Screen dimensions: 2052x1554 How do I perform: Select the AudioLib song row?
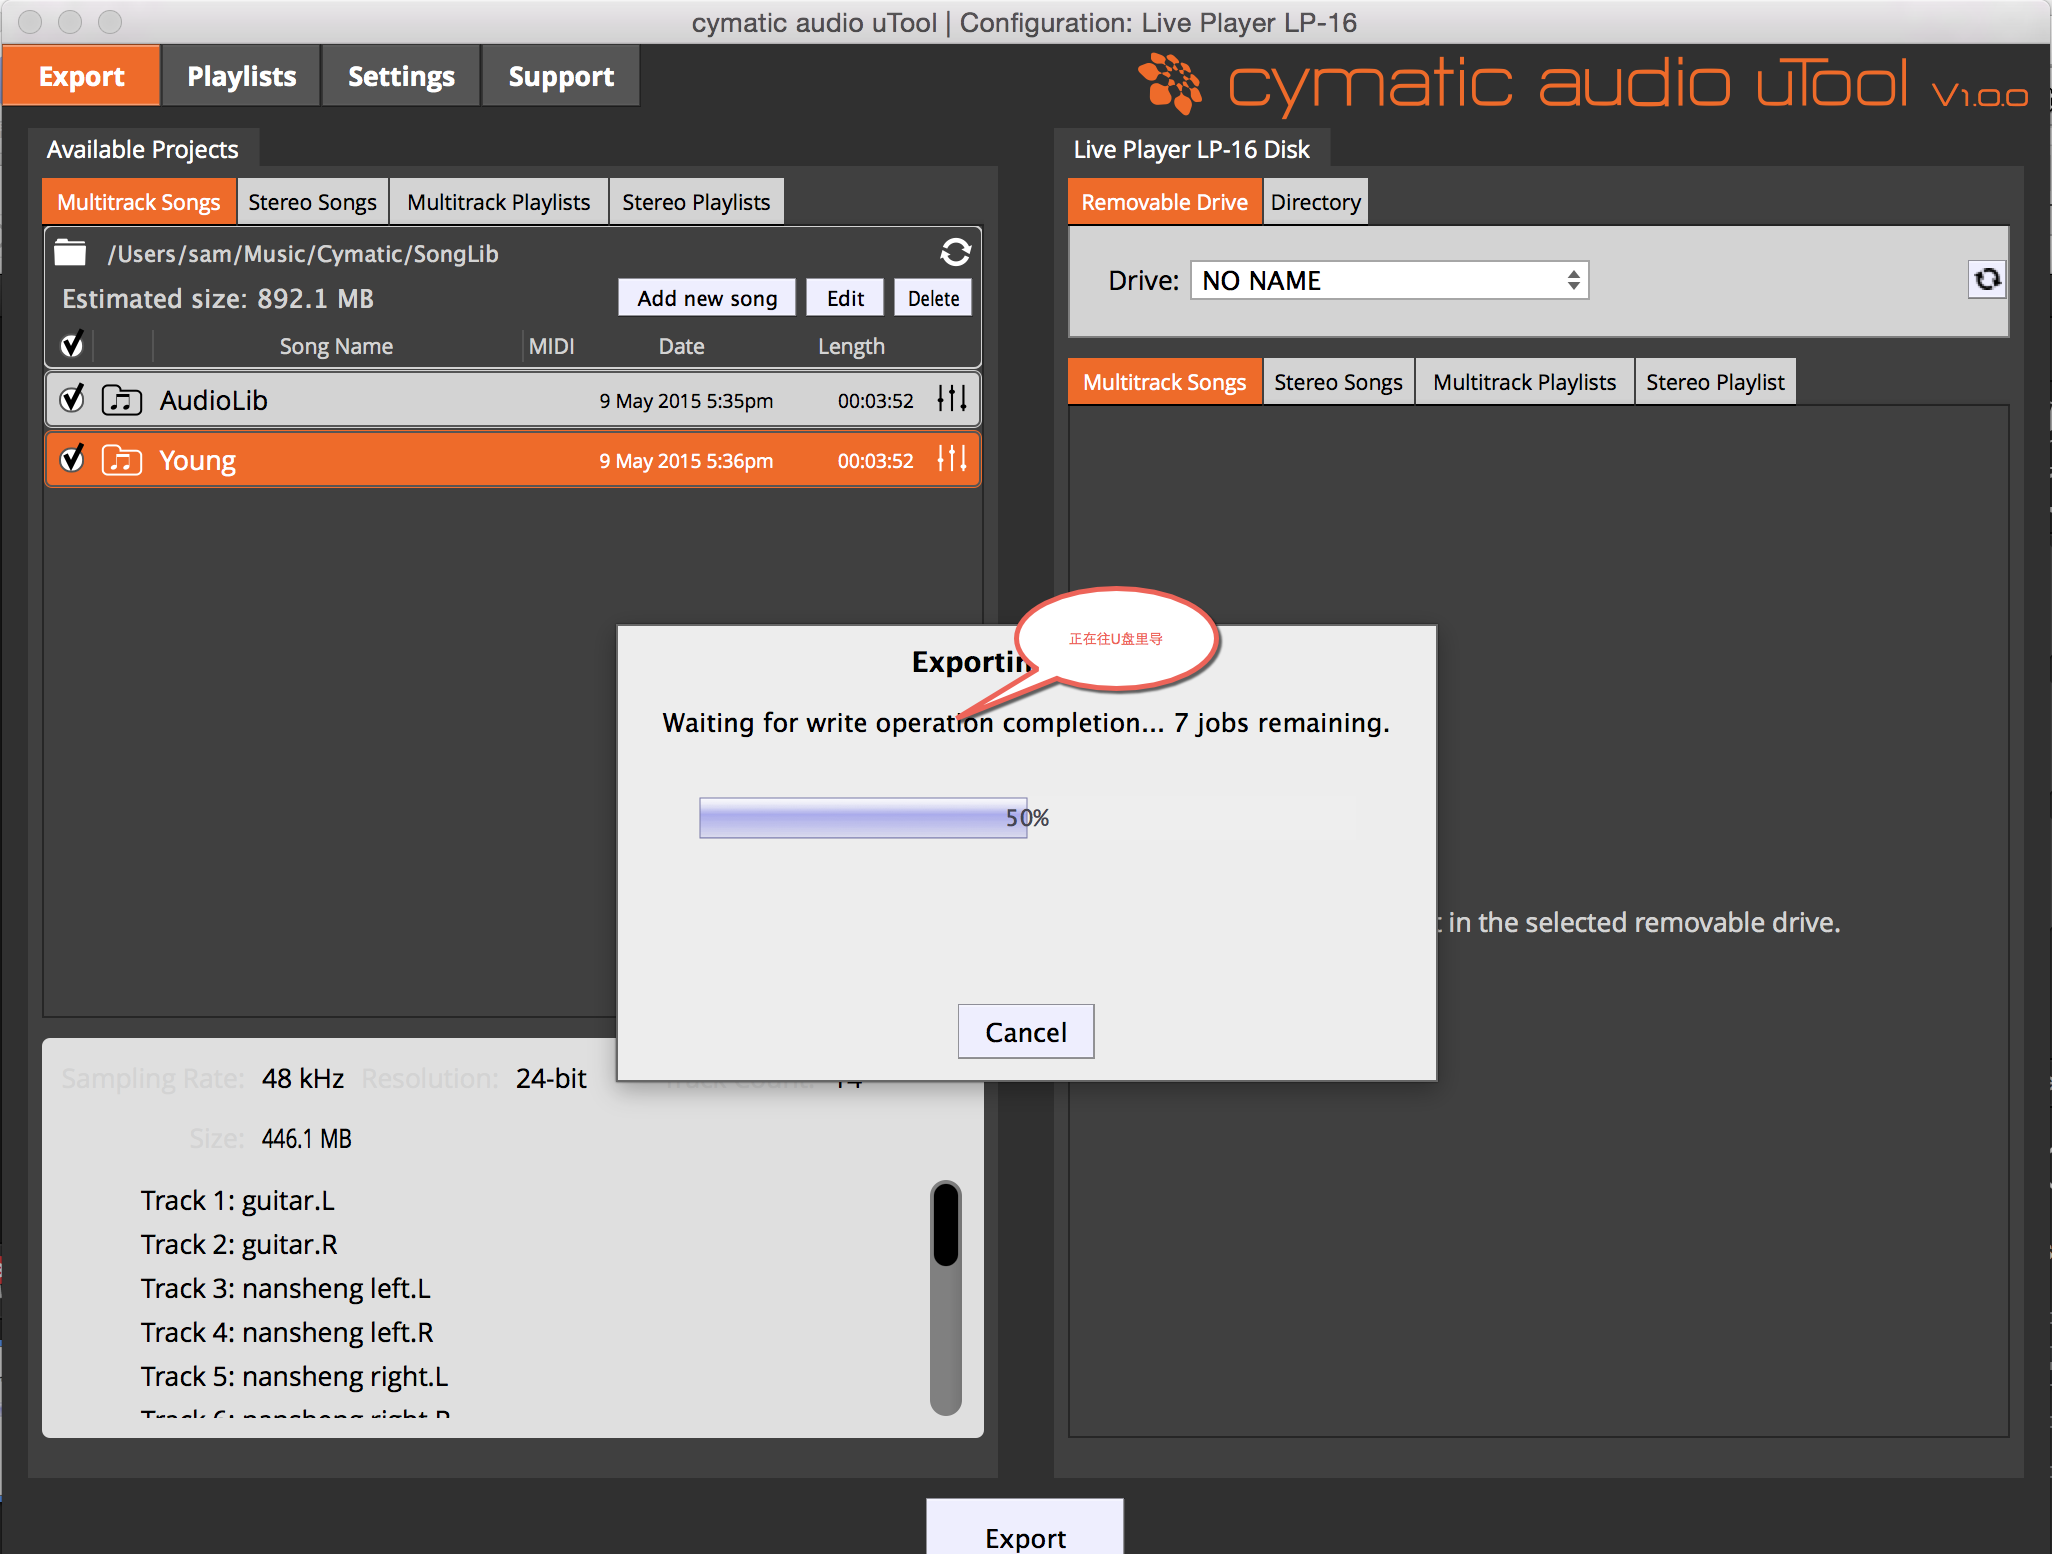pyautogui.click(x=513, y=400)
